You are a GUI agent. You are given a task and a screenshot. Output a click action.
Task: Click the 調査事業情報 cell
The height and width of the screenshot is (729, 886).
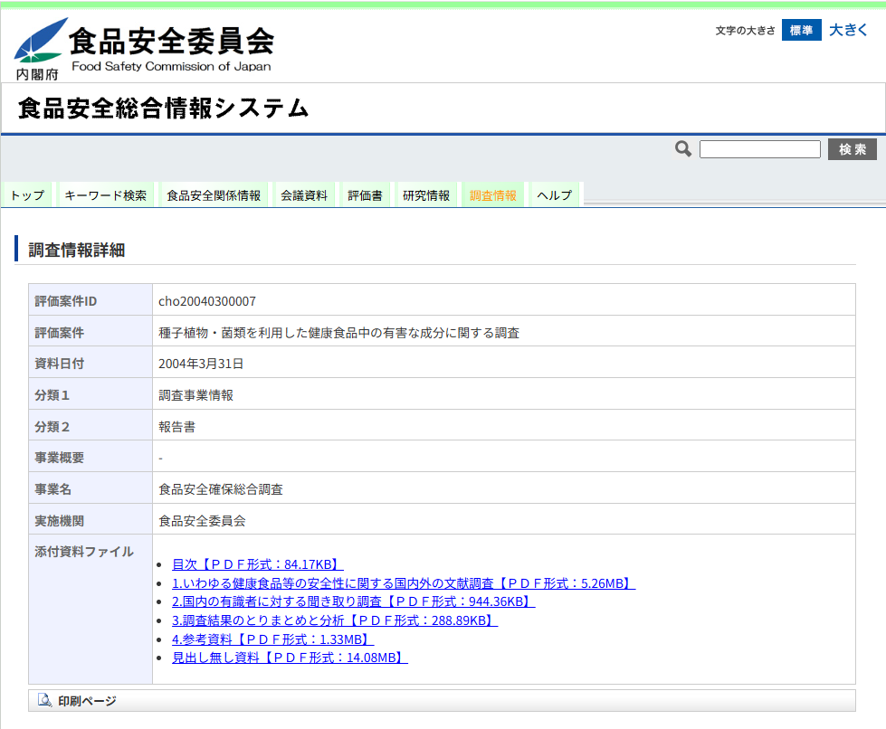point(196,395)
